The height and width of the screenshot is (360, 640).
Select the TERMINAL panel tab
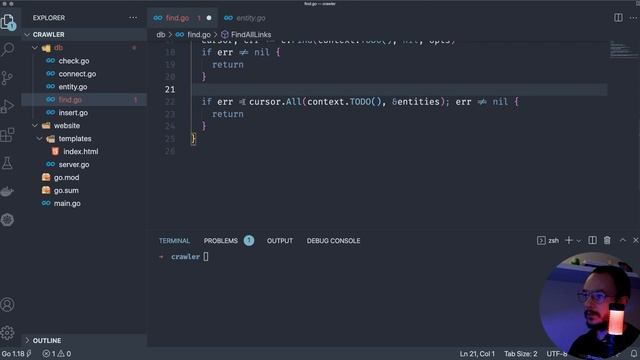[x=174, y=241]
